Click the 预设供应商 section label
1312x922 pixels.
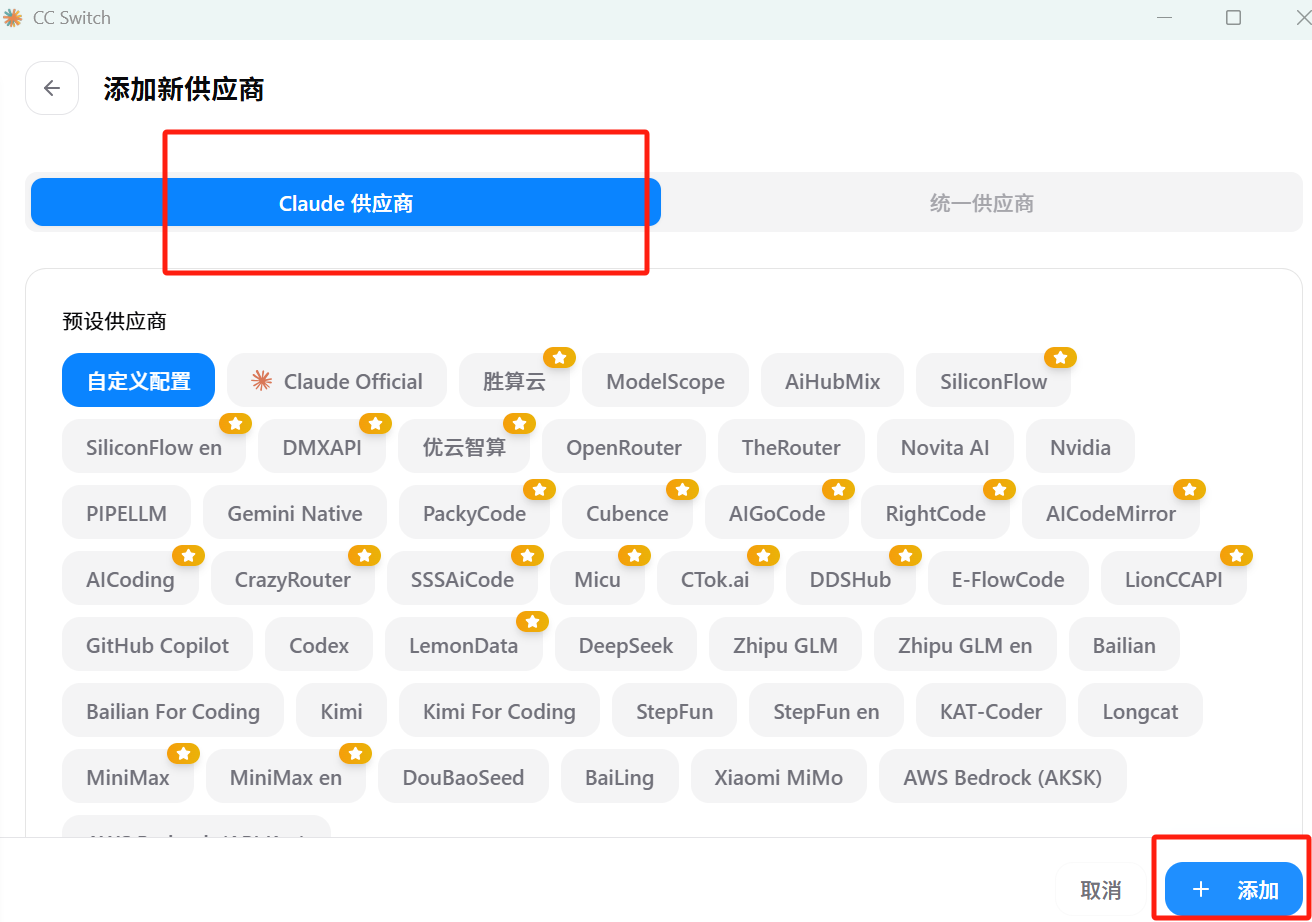(114, 321)
